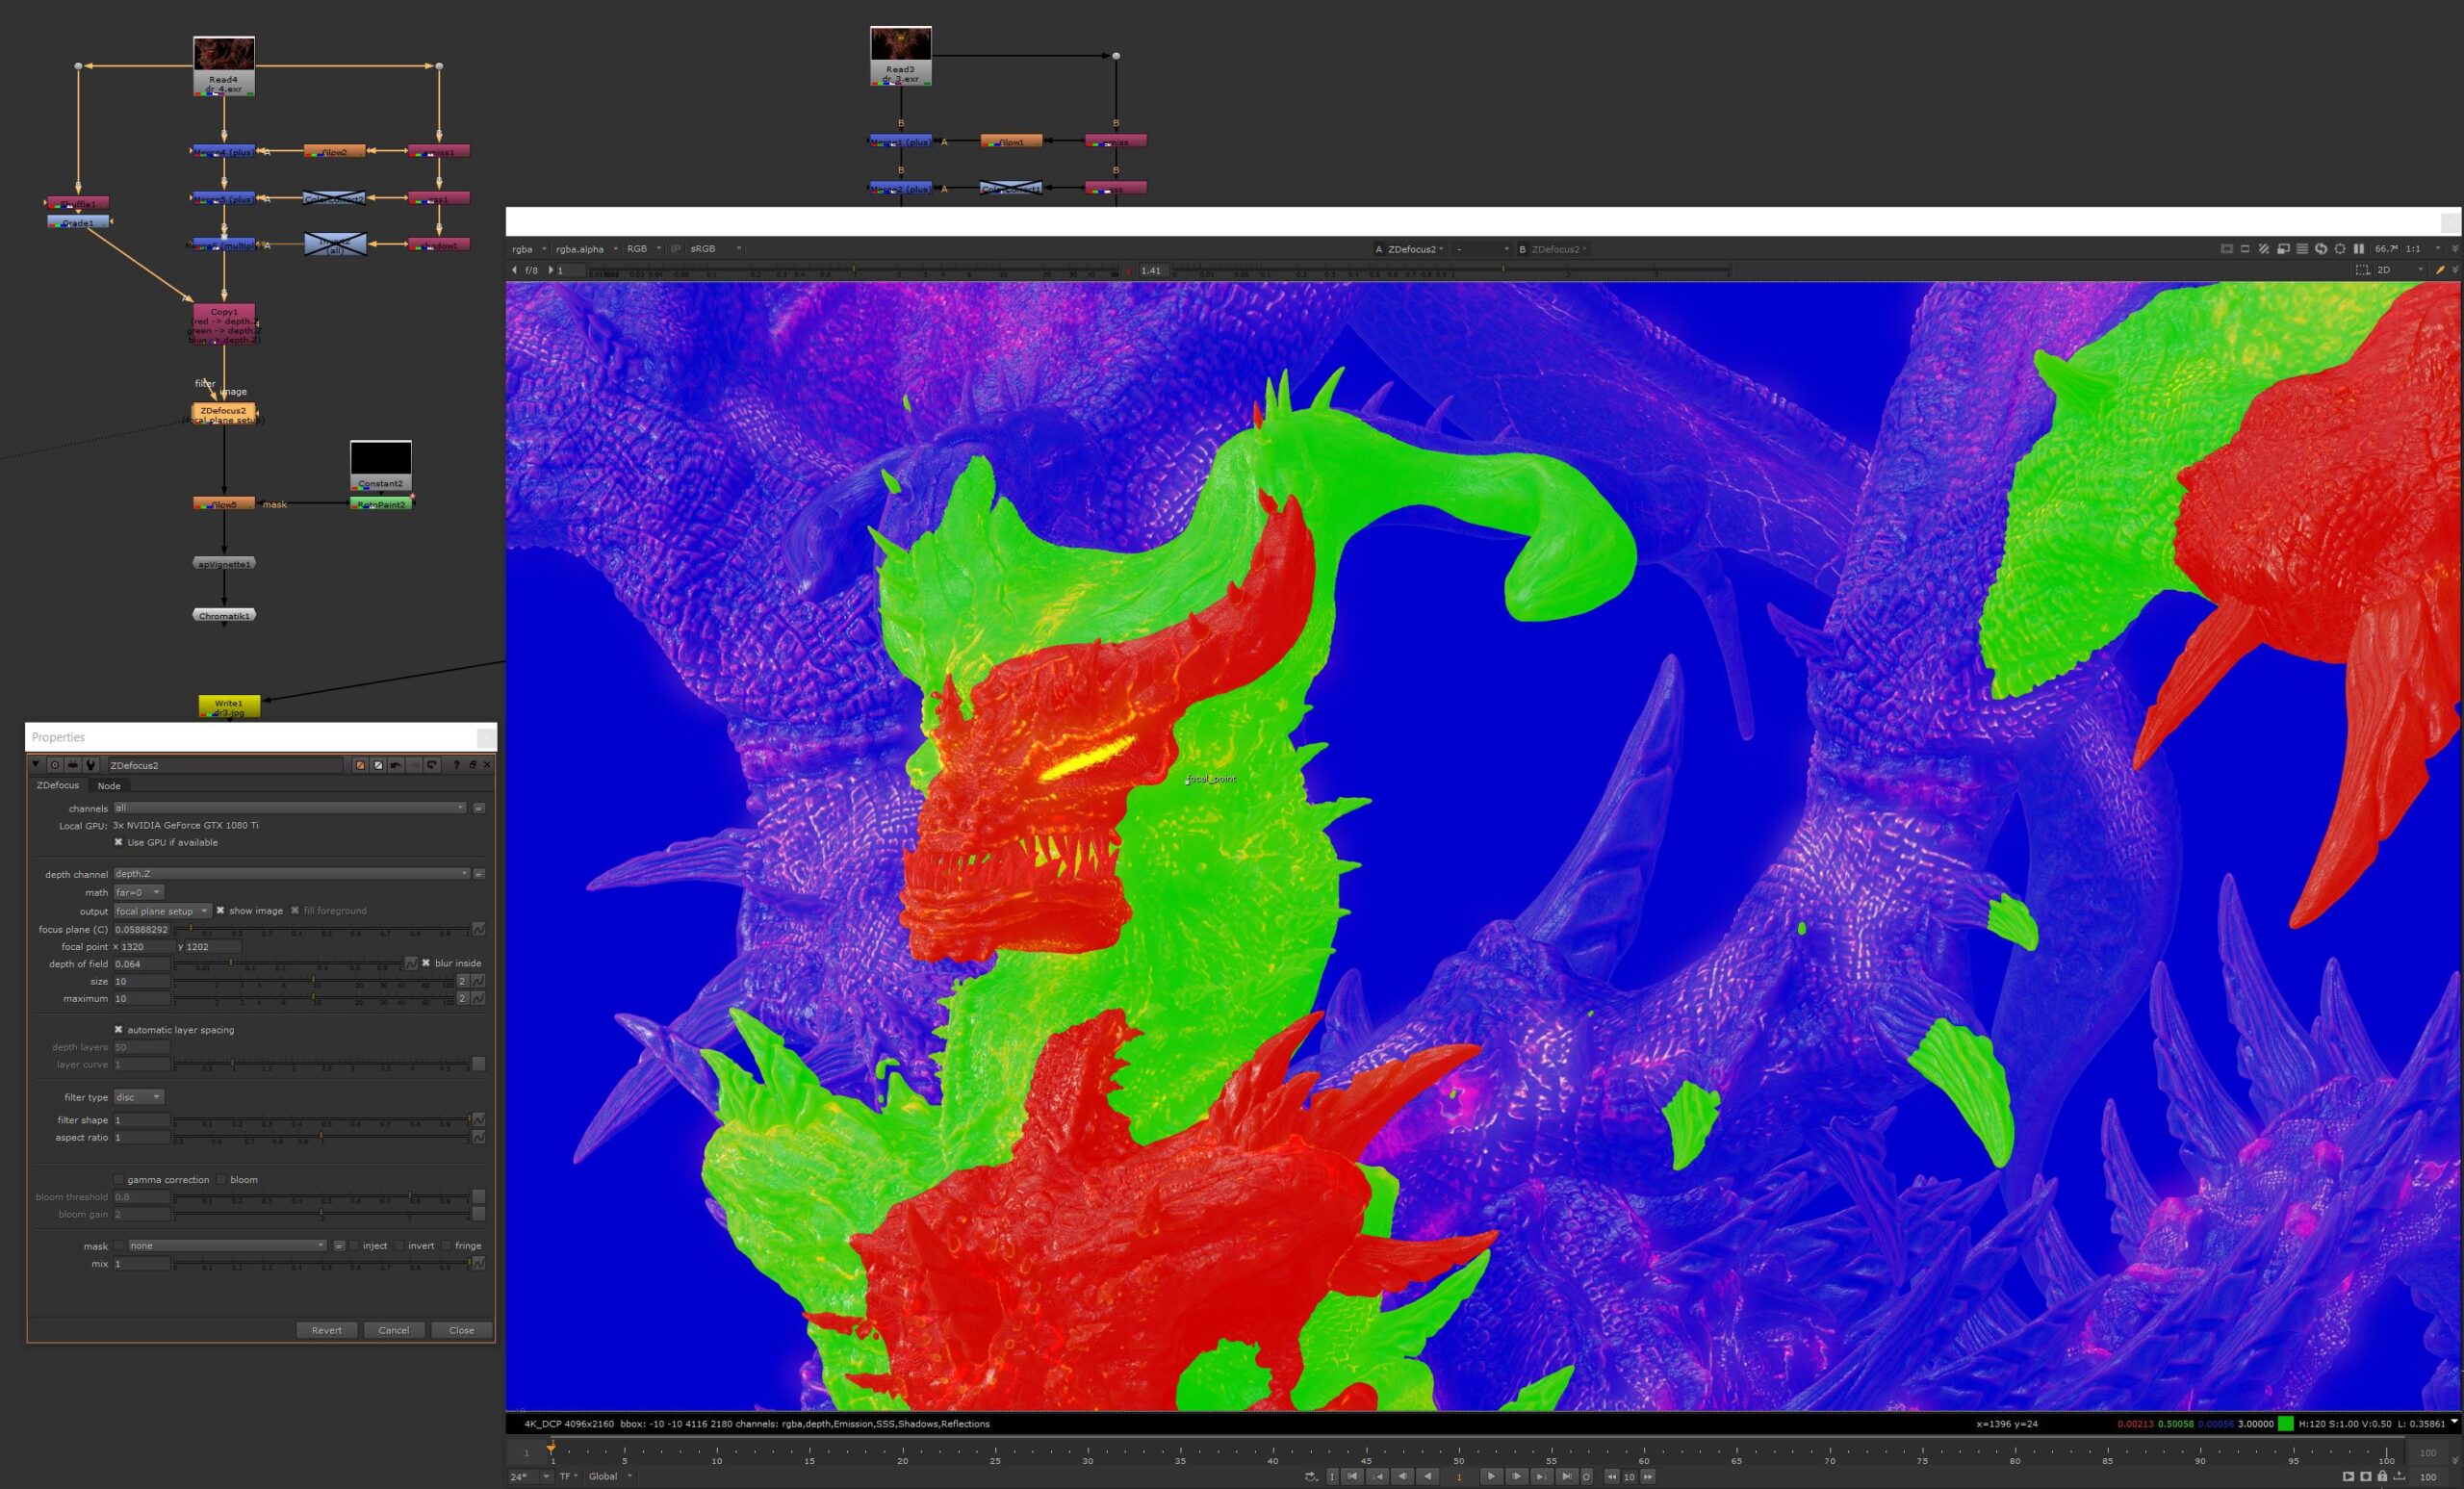
Task: Open the depth channel dropdown
Action: (x=290, y=873)
